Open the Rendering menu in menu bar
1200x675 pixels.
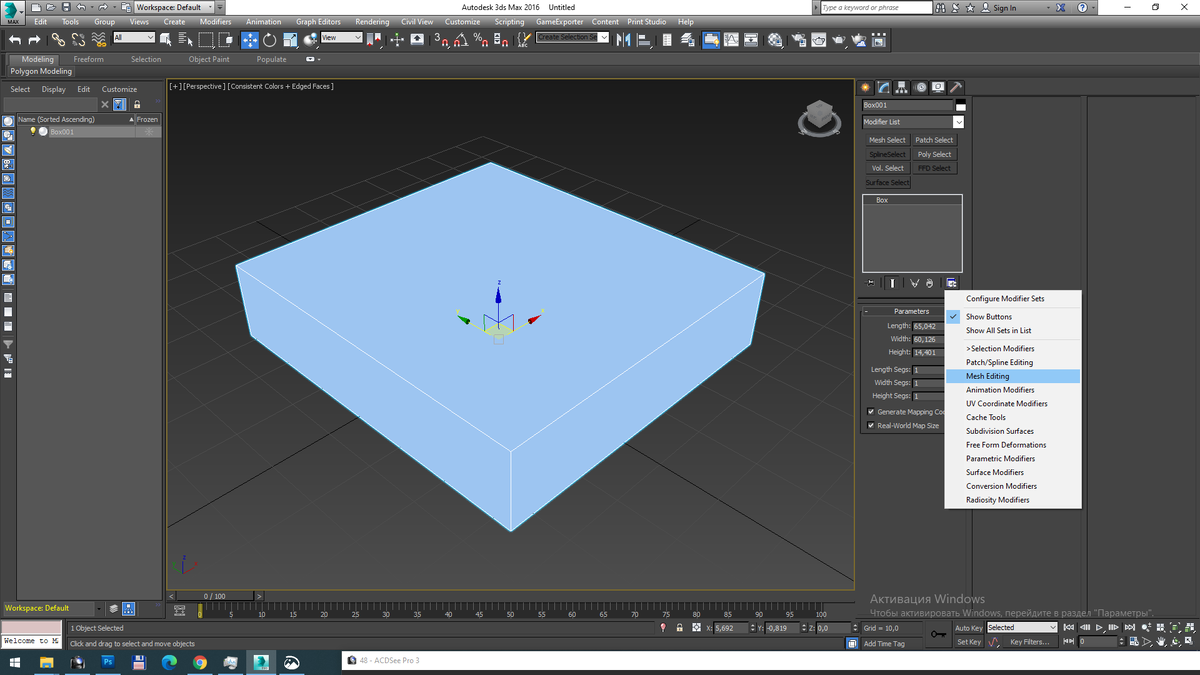(x=372, y=22)
